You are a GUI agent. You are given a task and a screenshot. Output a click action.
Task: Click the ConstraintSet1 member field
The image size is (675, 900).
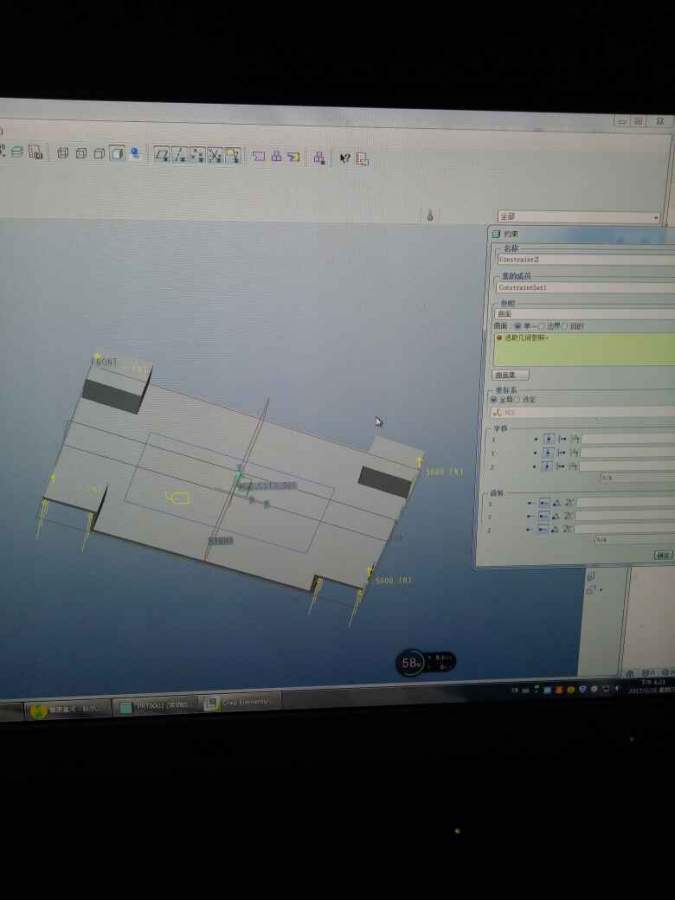(585, 287)
